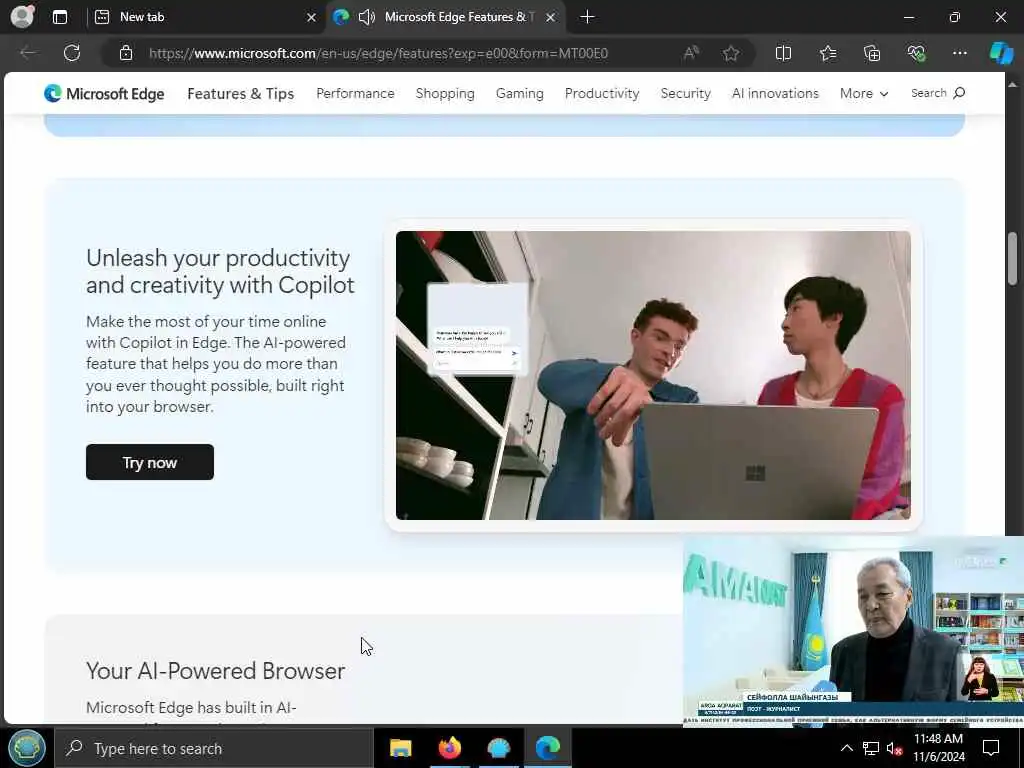The height and width of the screenshot is (768, 1024).
Task: Open the Productivity menu item
Action: tap(601, 93)
